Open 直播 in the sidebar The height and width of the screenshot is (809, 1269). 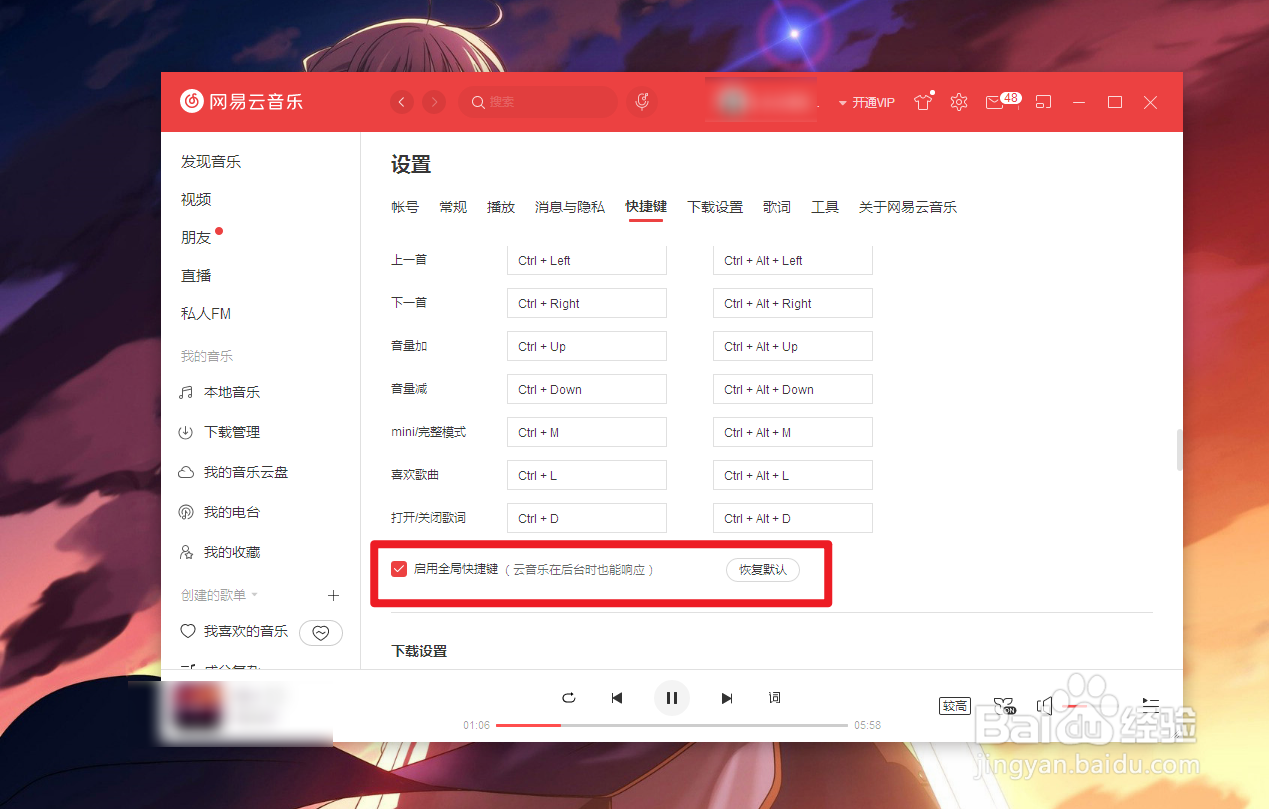pos(196,276)
